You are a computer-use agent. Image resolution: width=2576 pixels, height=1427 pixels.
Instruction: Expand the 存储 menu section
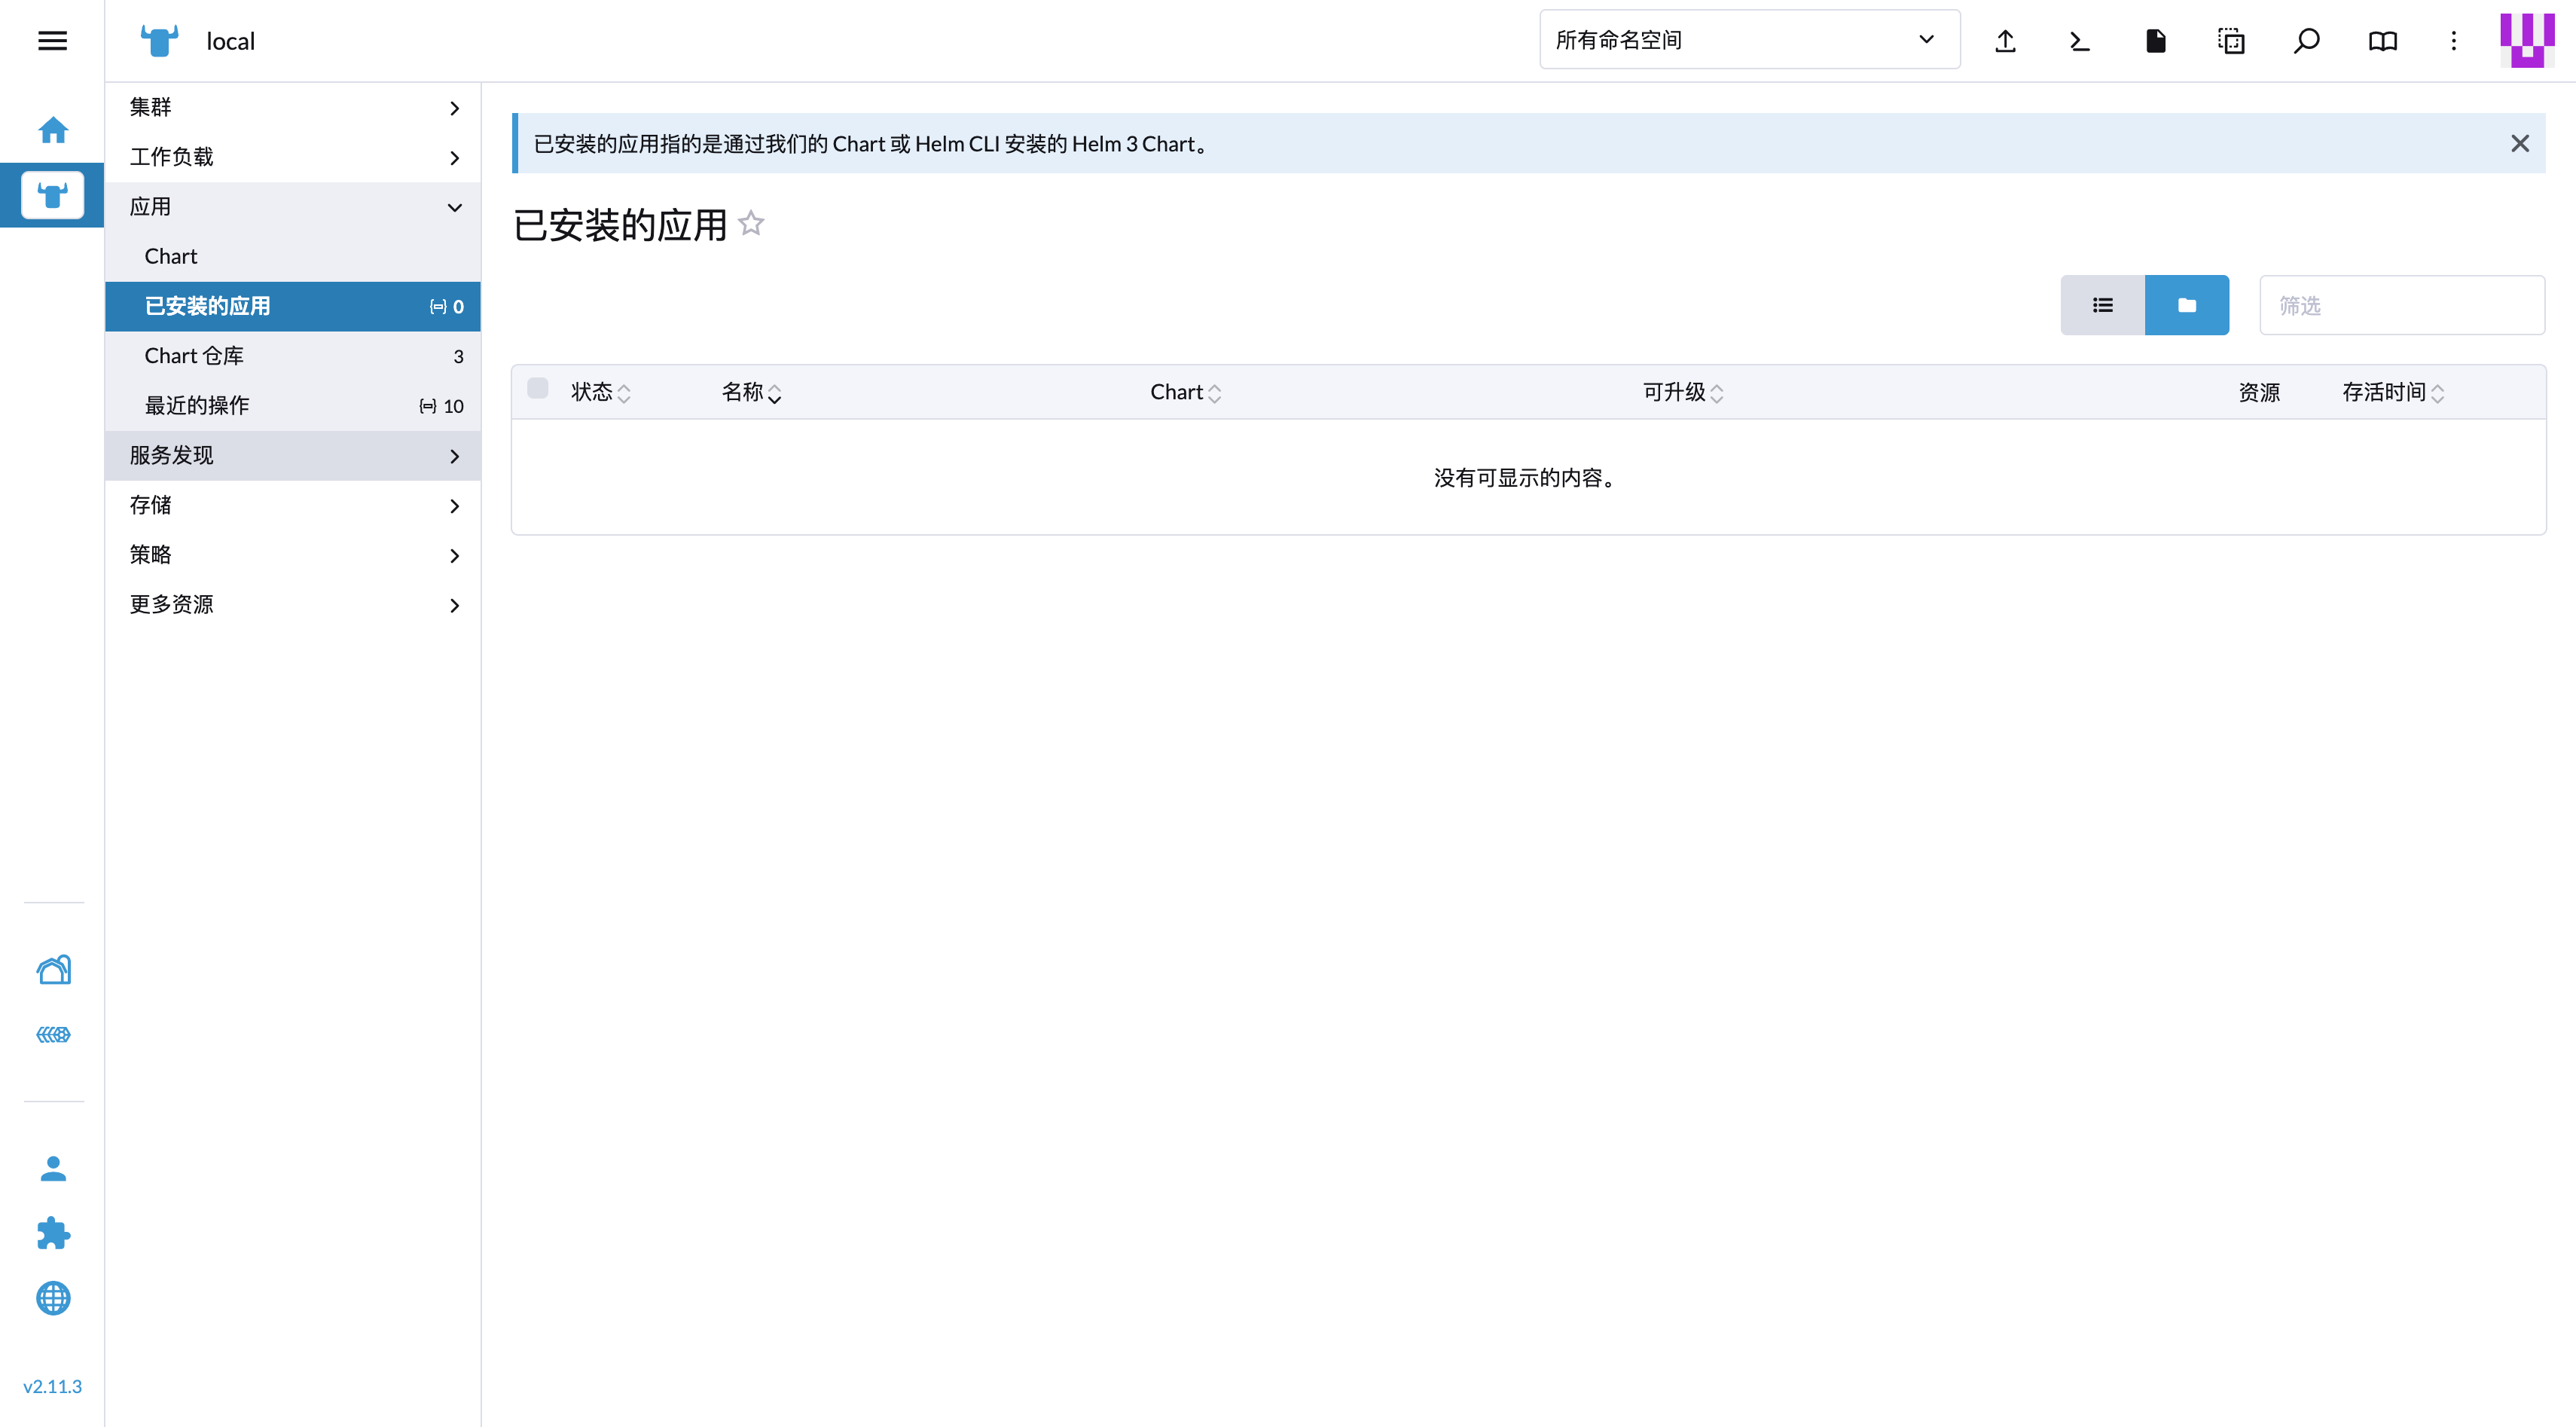[x=293, y=505]
